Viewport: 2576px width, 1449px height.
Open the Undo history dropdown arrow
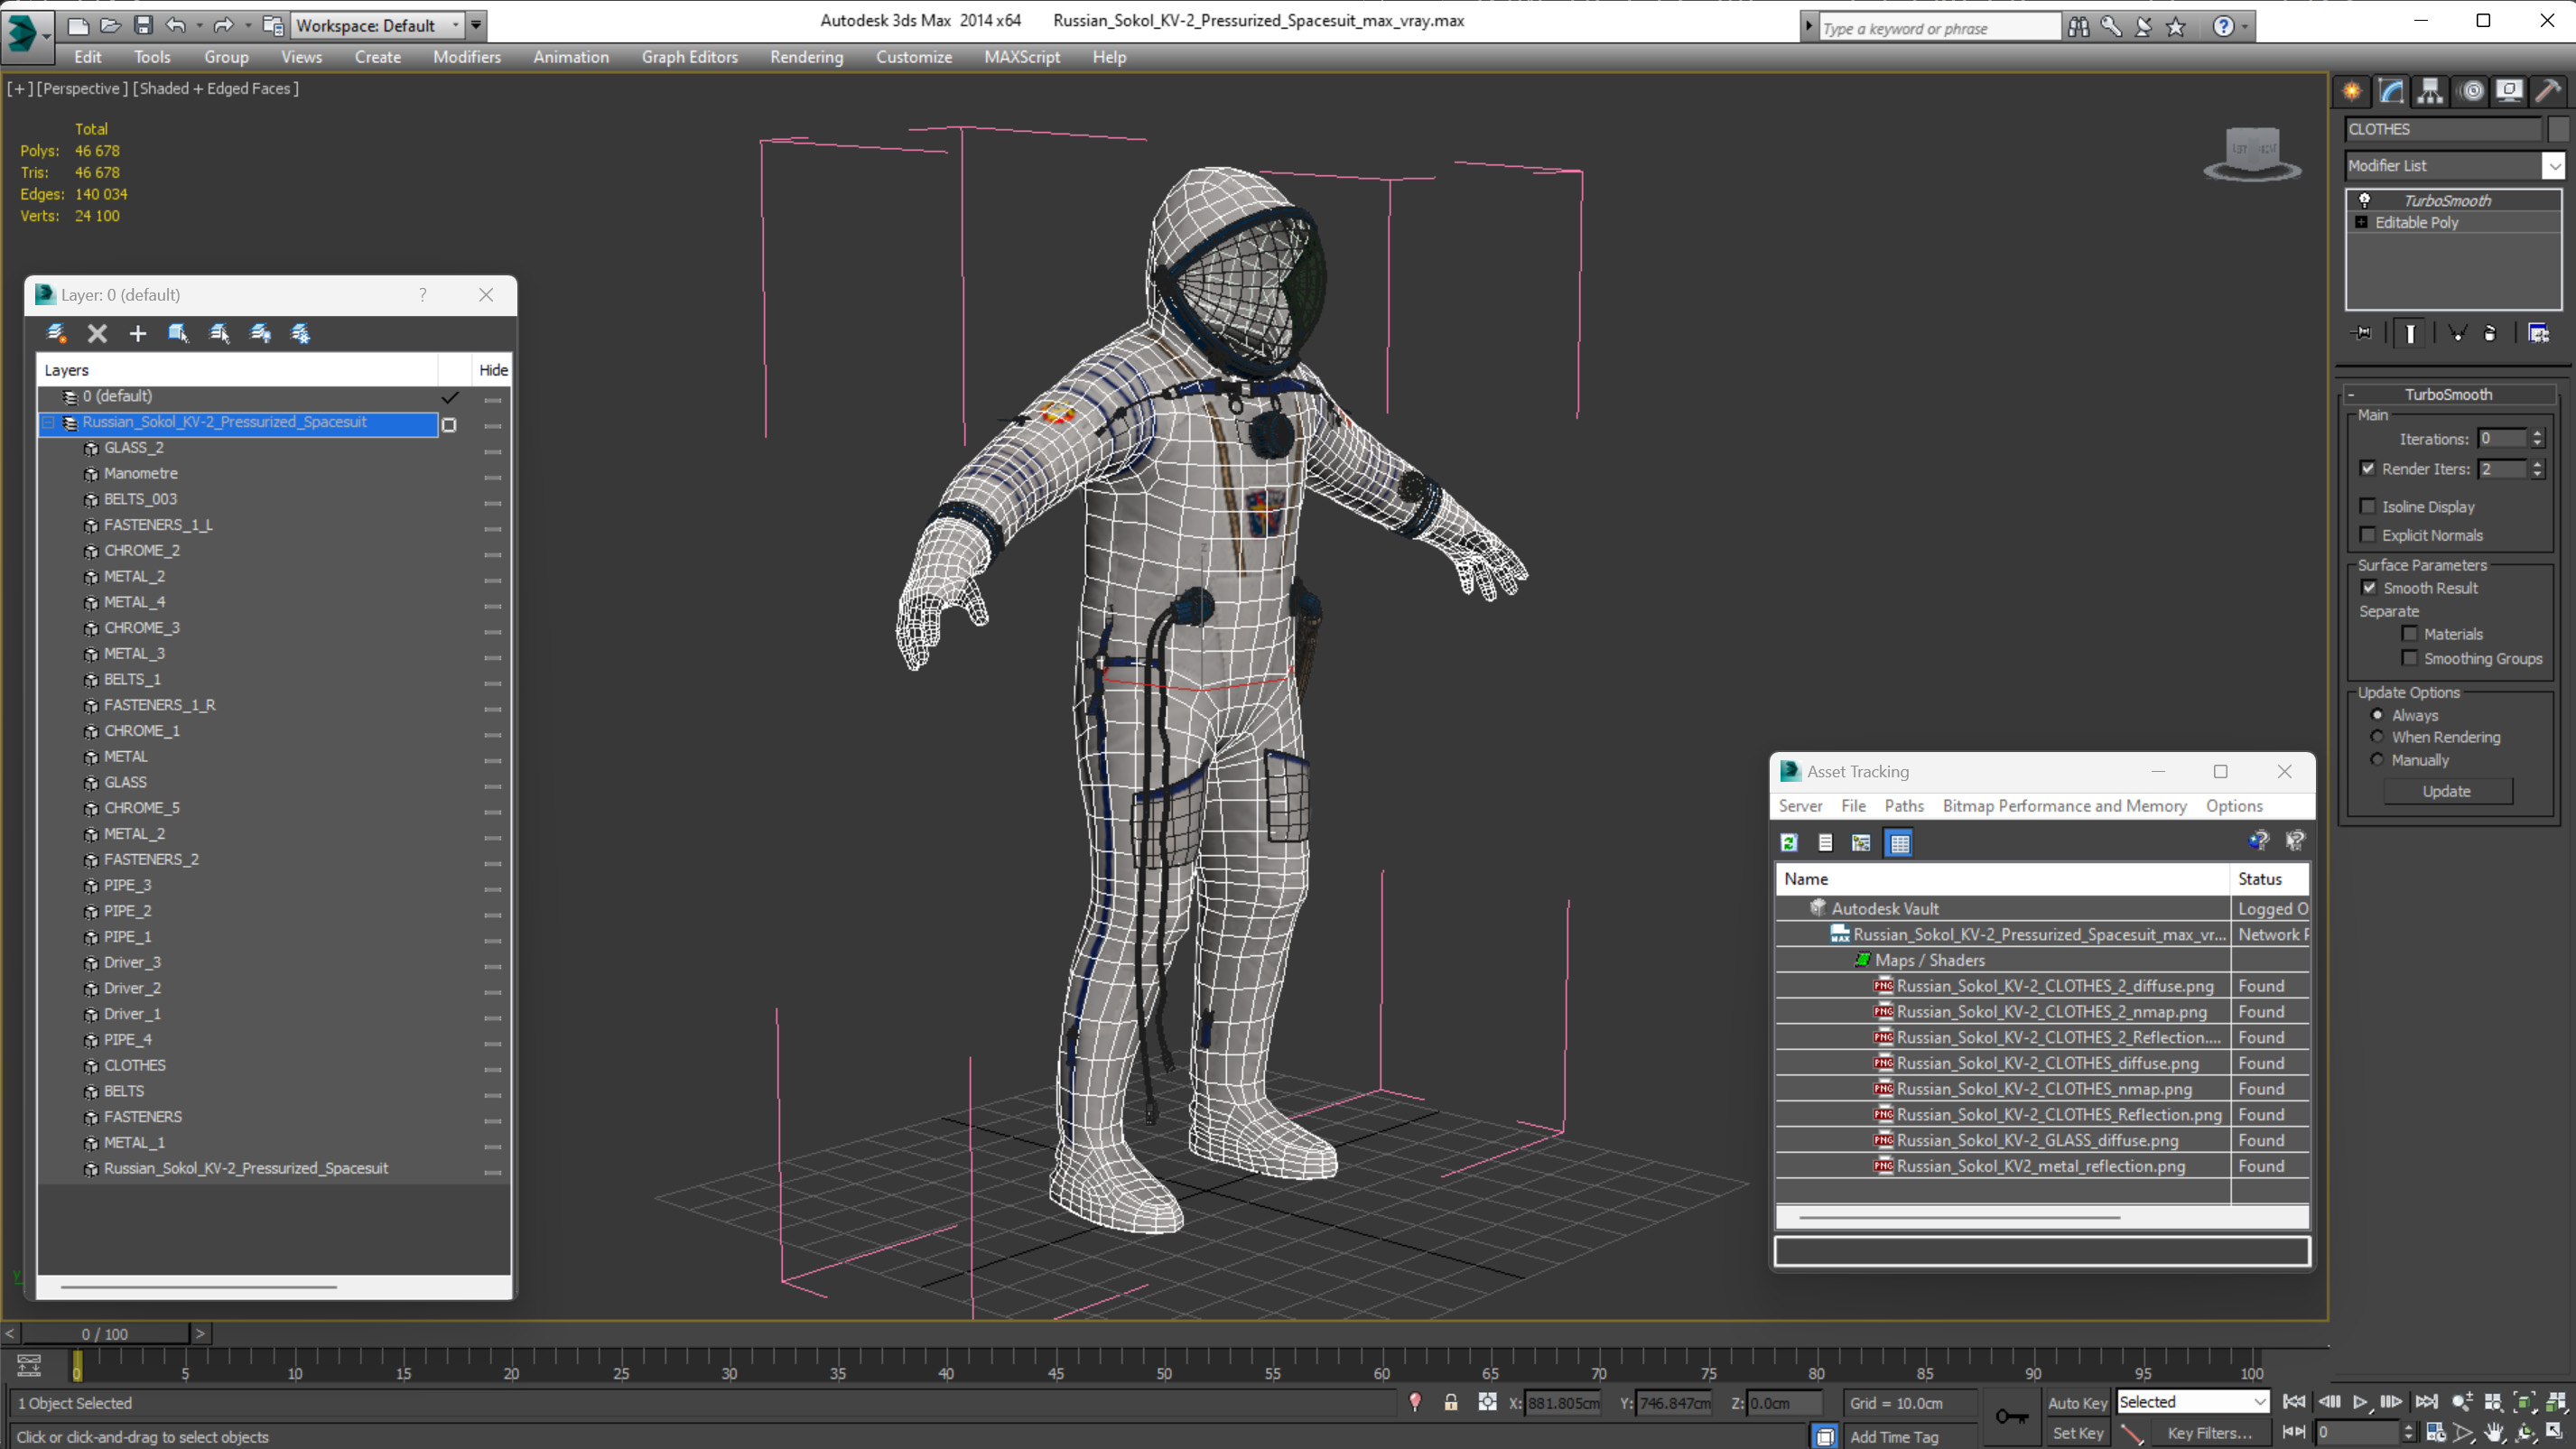coord(199,25)
